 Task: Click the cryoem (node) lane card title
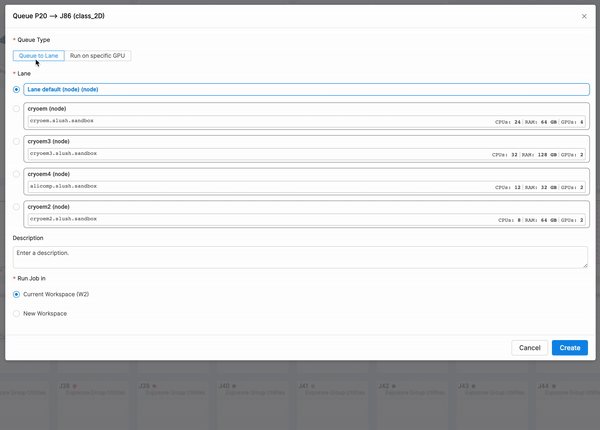pos(47,109)
